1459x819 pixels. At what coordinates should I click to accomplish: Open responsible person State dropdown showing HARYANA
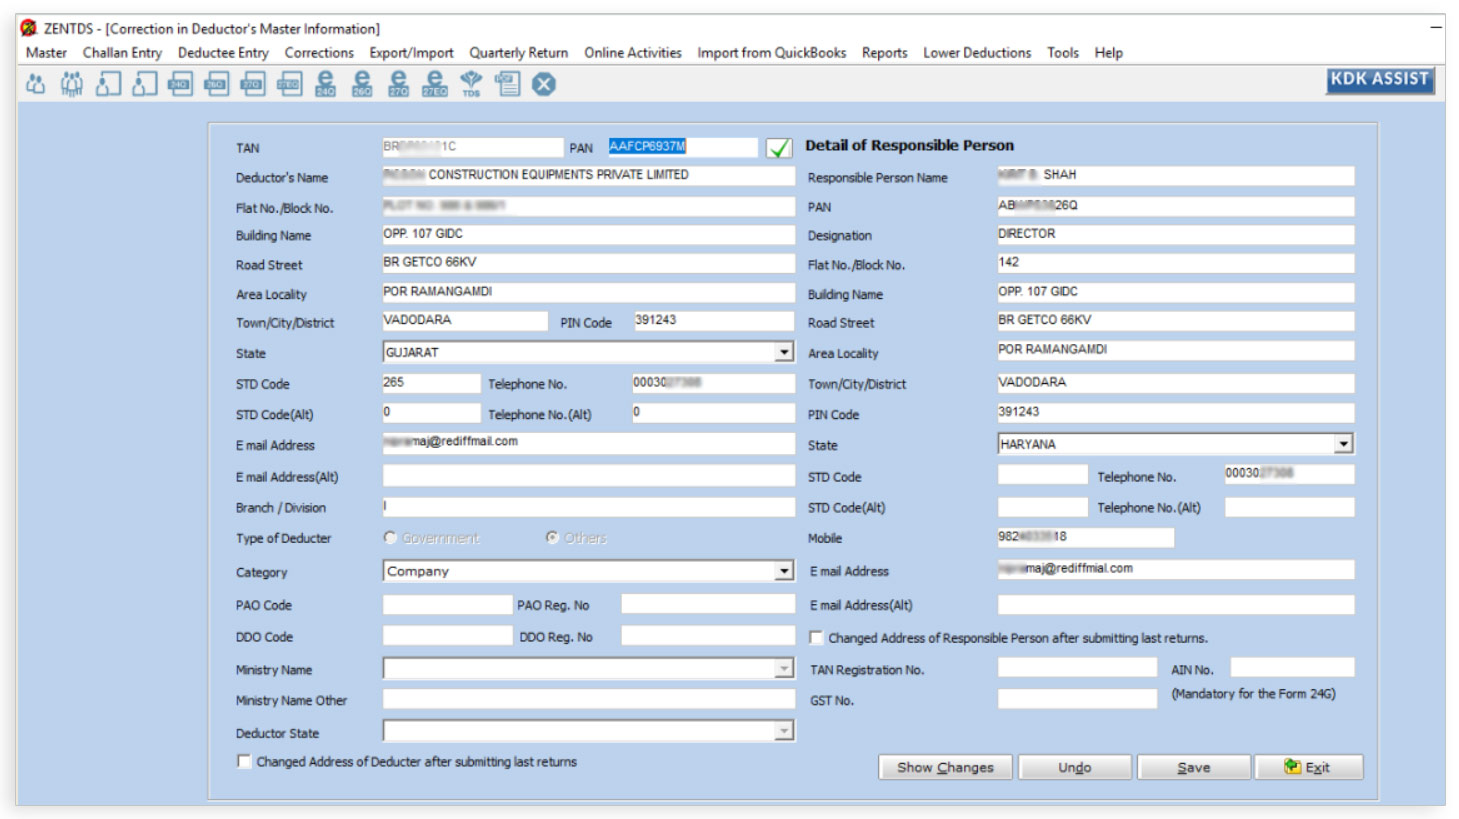point(1344,444)
